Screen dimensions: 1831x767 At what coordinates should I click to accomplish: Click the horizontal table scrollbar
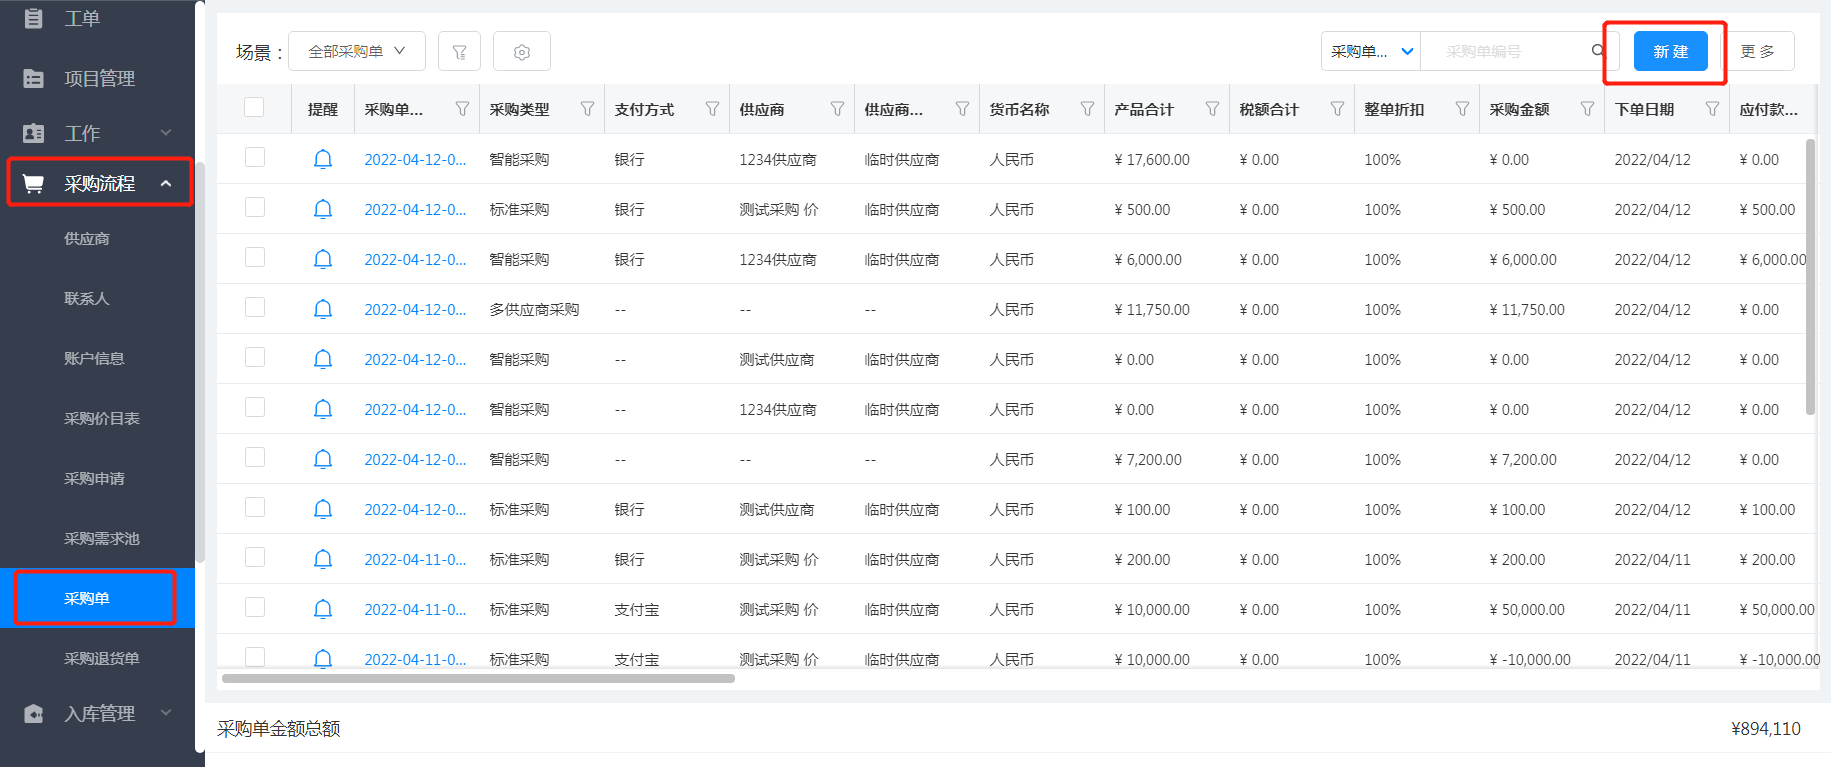coord(478,678)
